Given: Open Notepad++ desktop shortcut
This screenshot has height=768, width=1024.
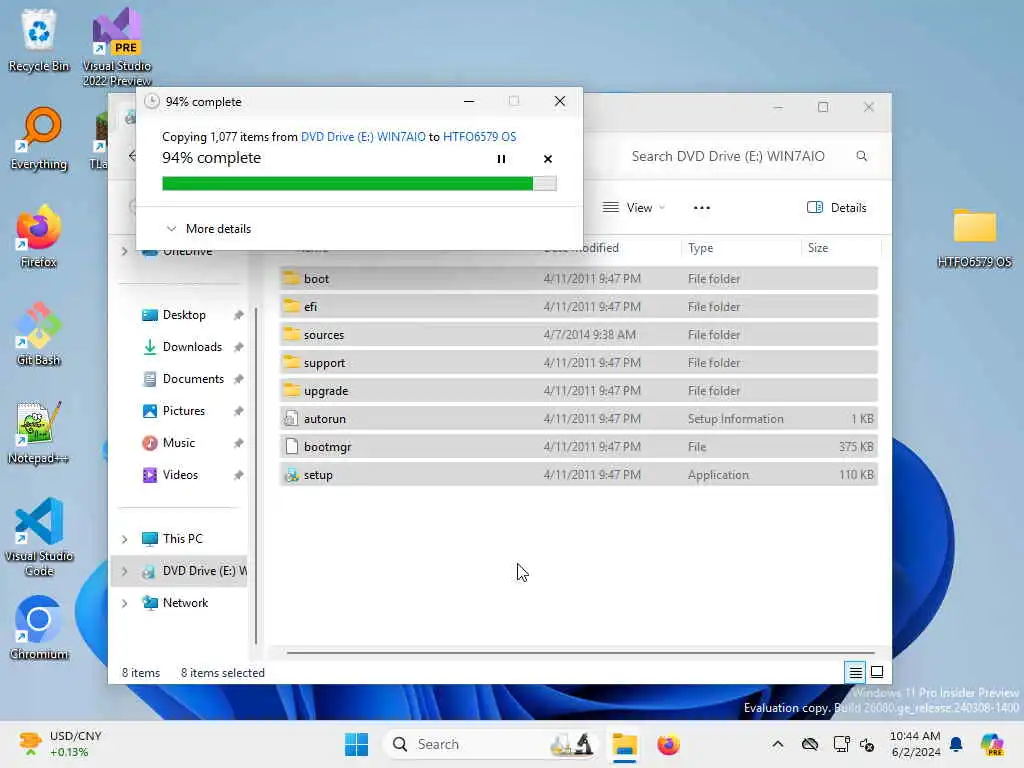Looking at the screenshot, I should point(39,432).
